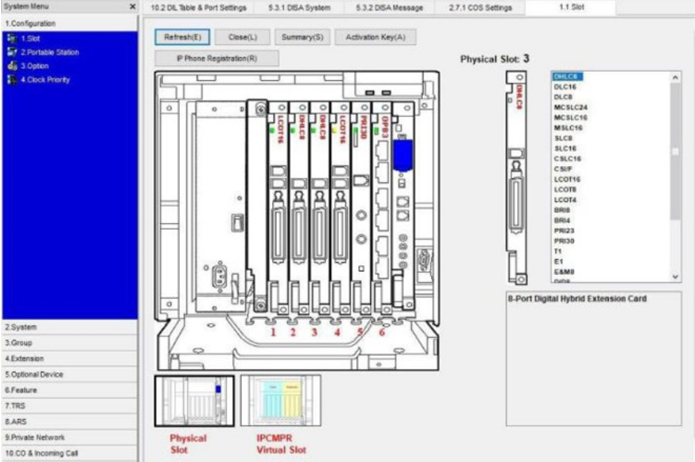Viewport: 695px width, 462px height.
Task: Close the System Menu panel
Action: point(132,7)
